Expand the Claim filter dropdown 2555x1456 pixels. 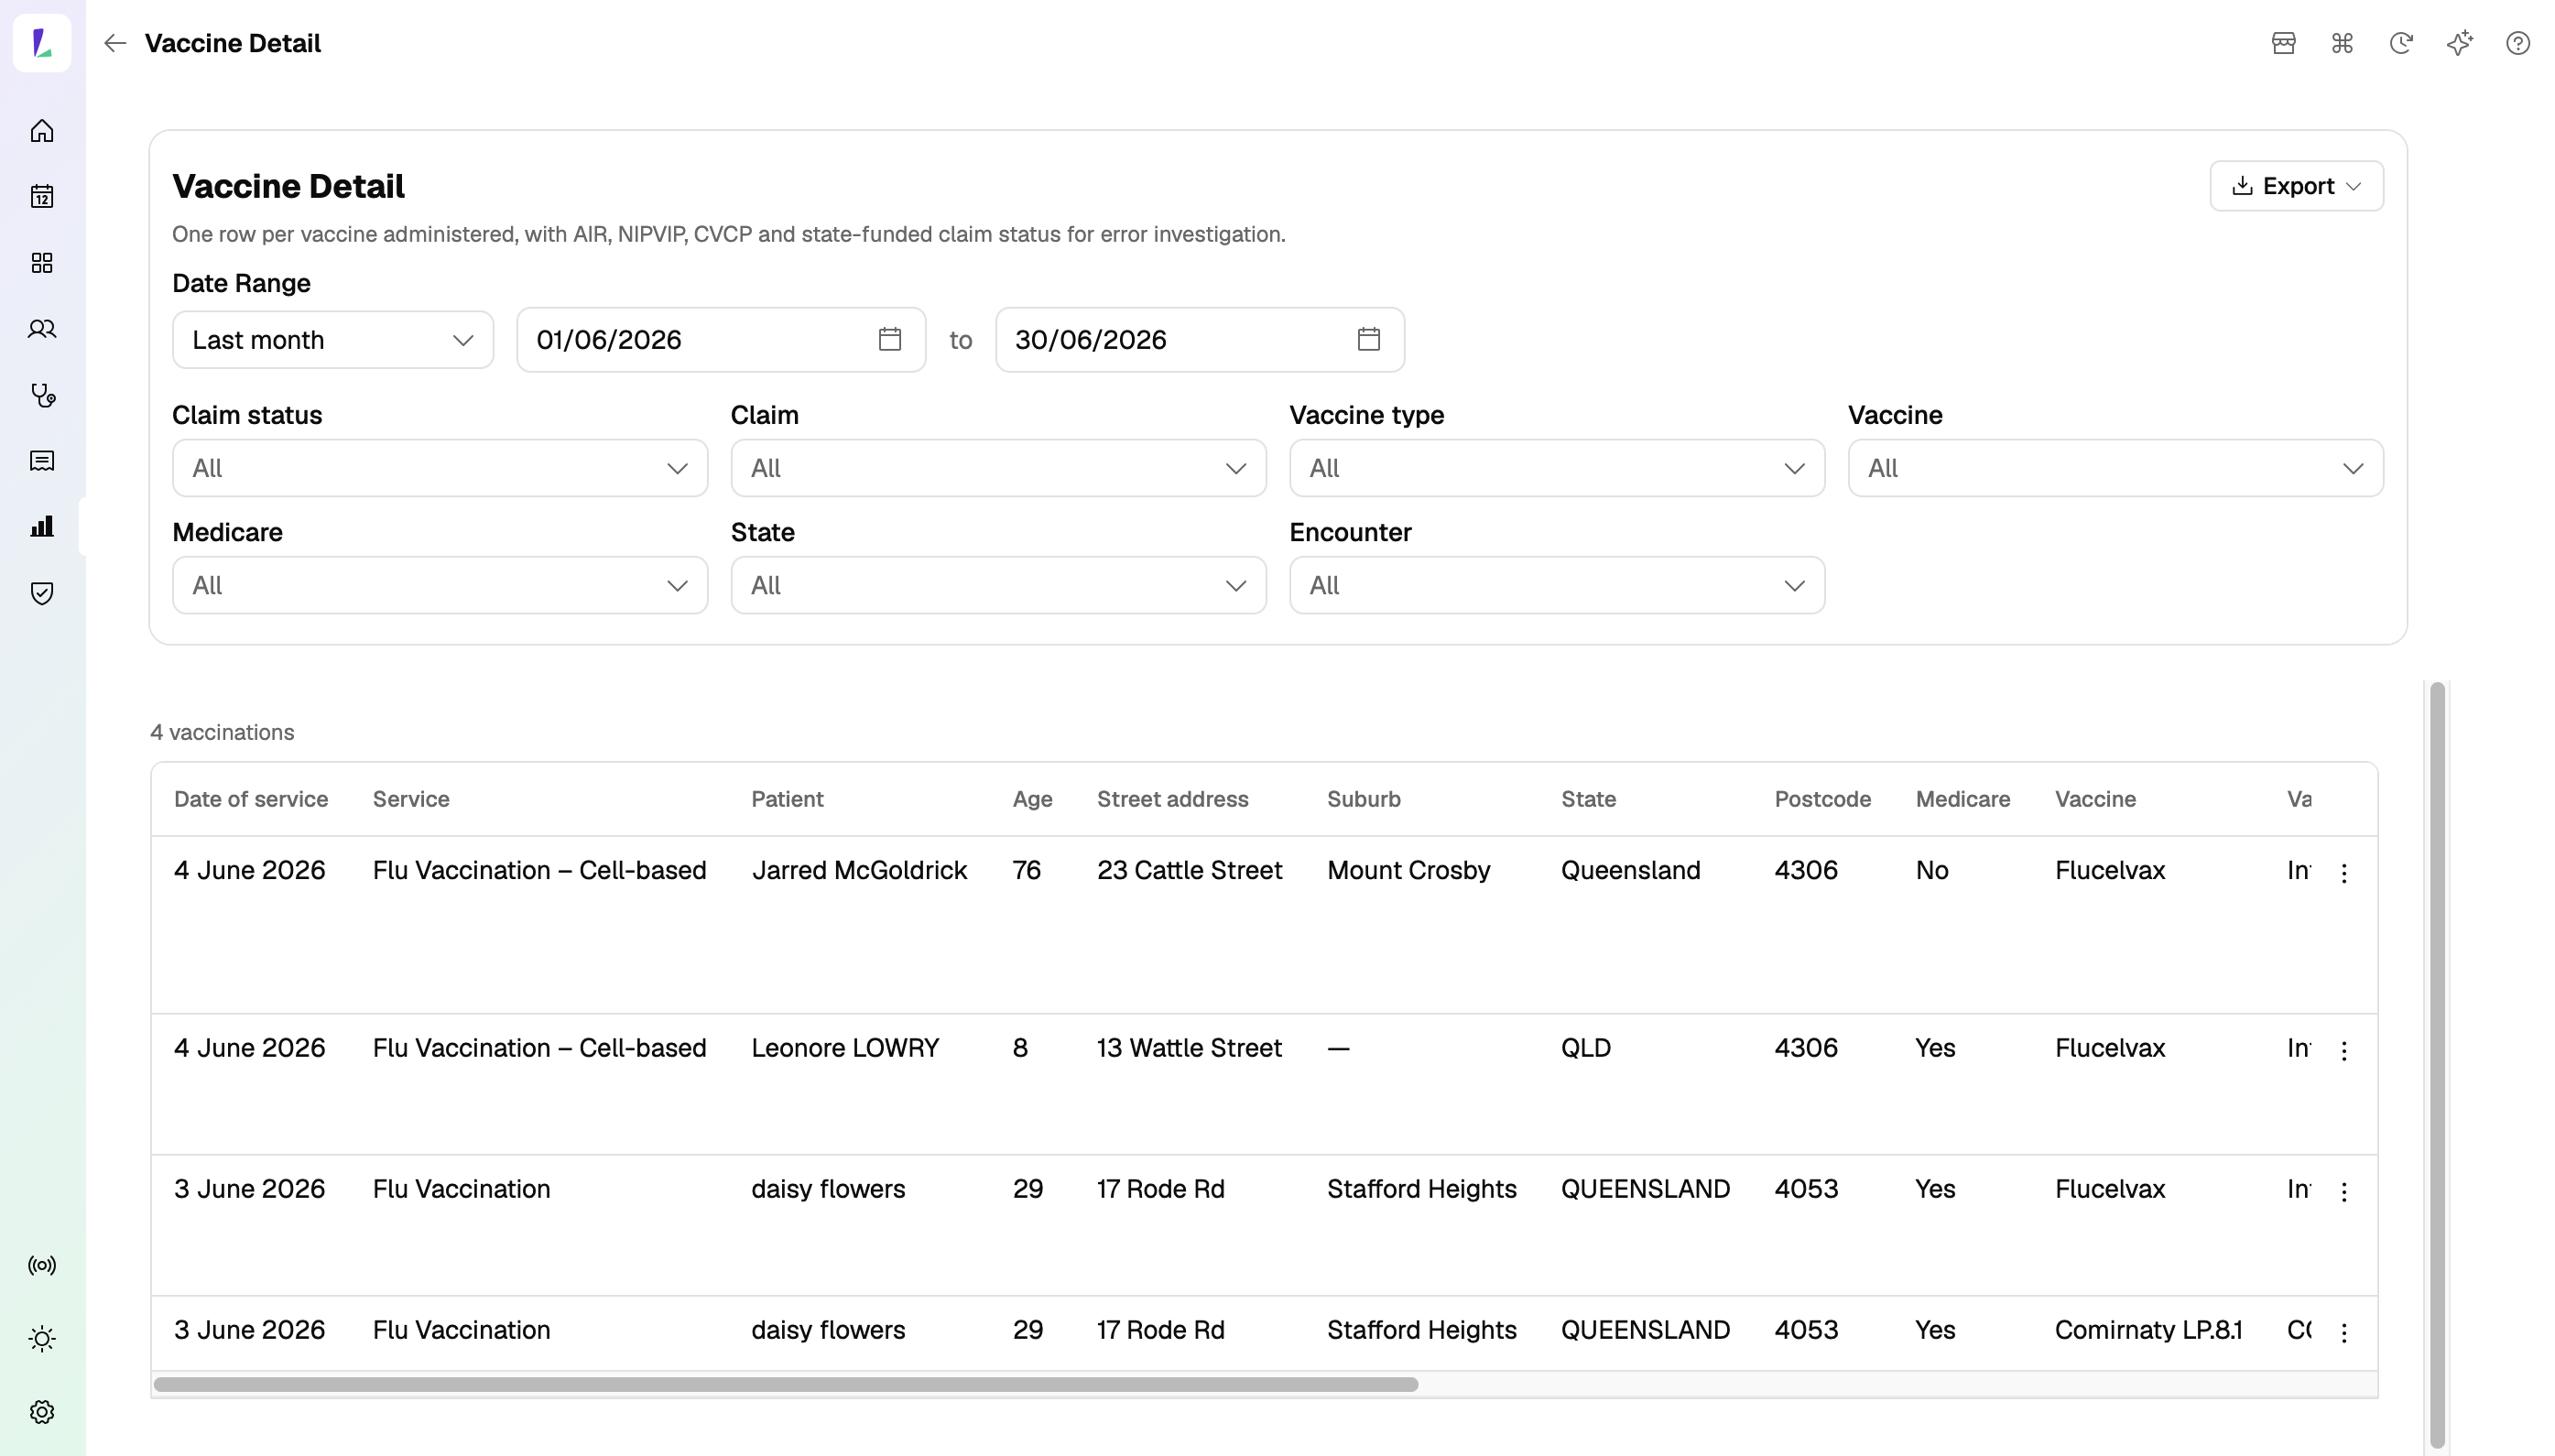(x=998, y=468)
